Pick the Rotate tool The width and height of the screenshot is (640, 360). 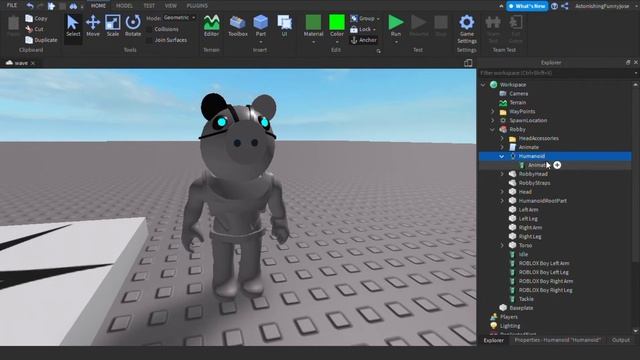(x=133, y=26)
